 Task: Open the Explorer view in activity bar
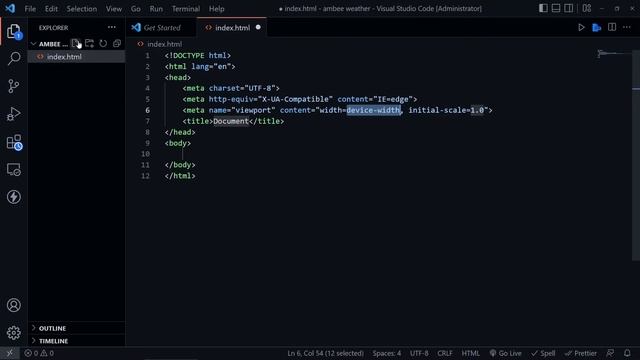(14, 31)
